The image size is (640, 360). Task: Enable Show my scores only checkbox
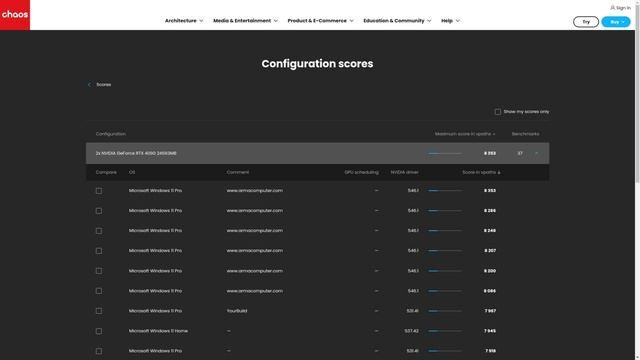[x=498, y=111]
